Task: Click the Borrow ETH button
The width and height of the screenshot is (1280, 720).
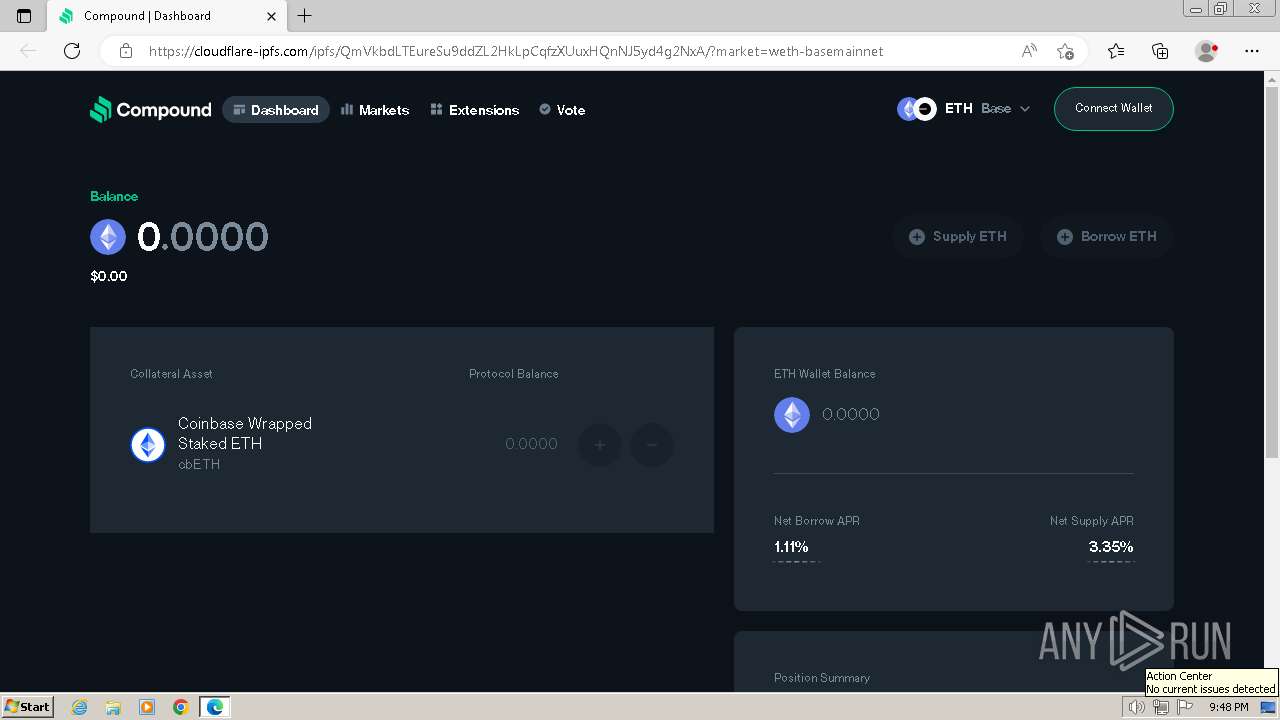Action: [1106, 237]
